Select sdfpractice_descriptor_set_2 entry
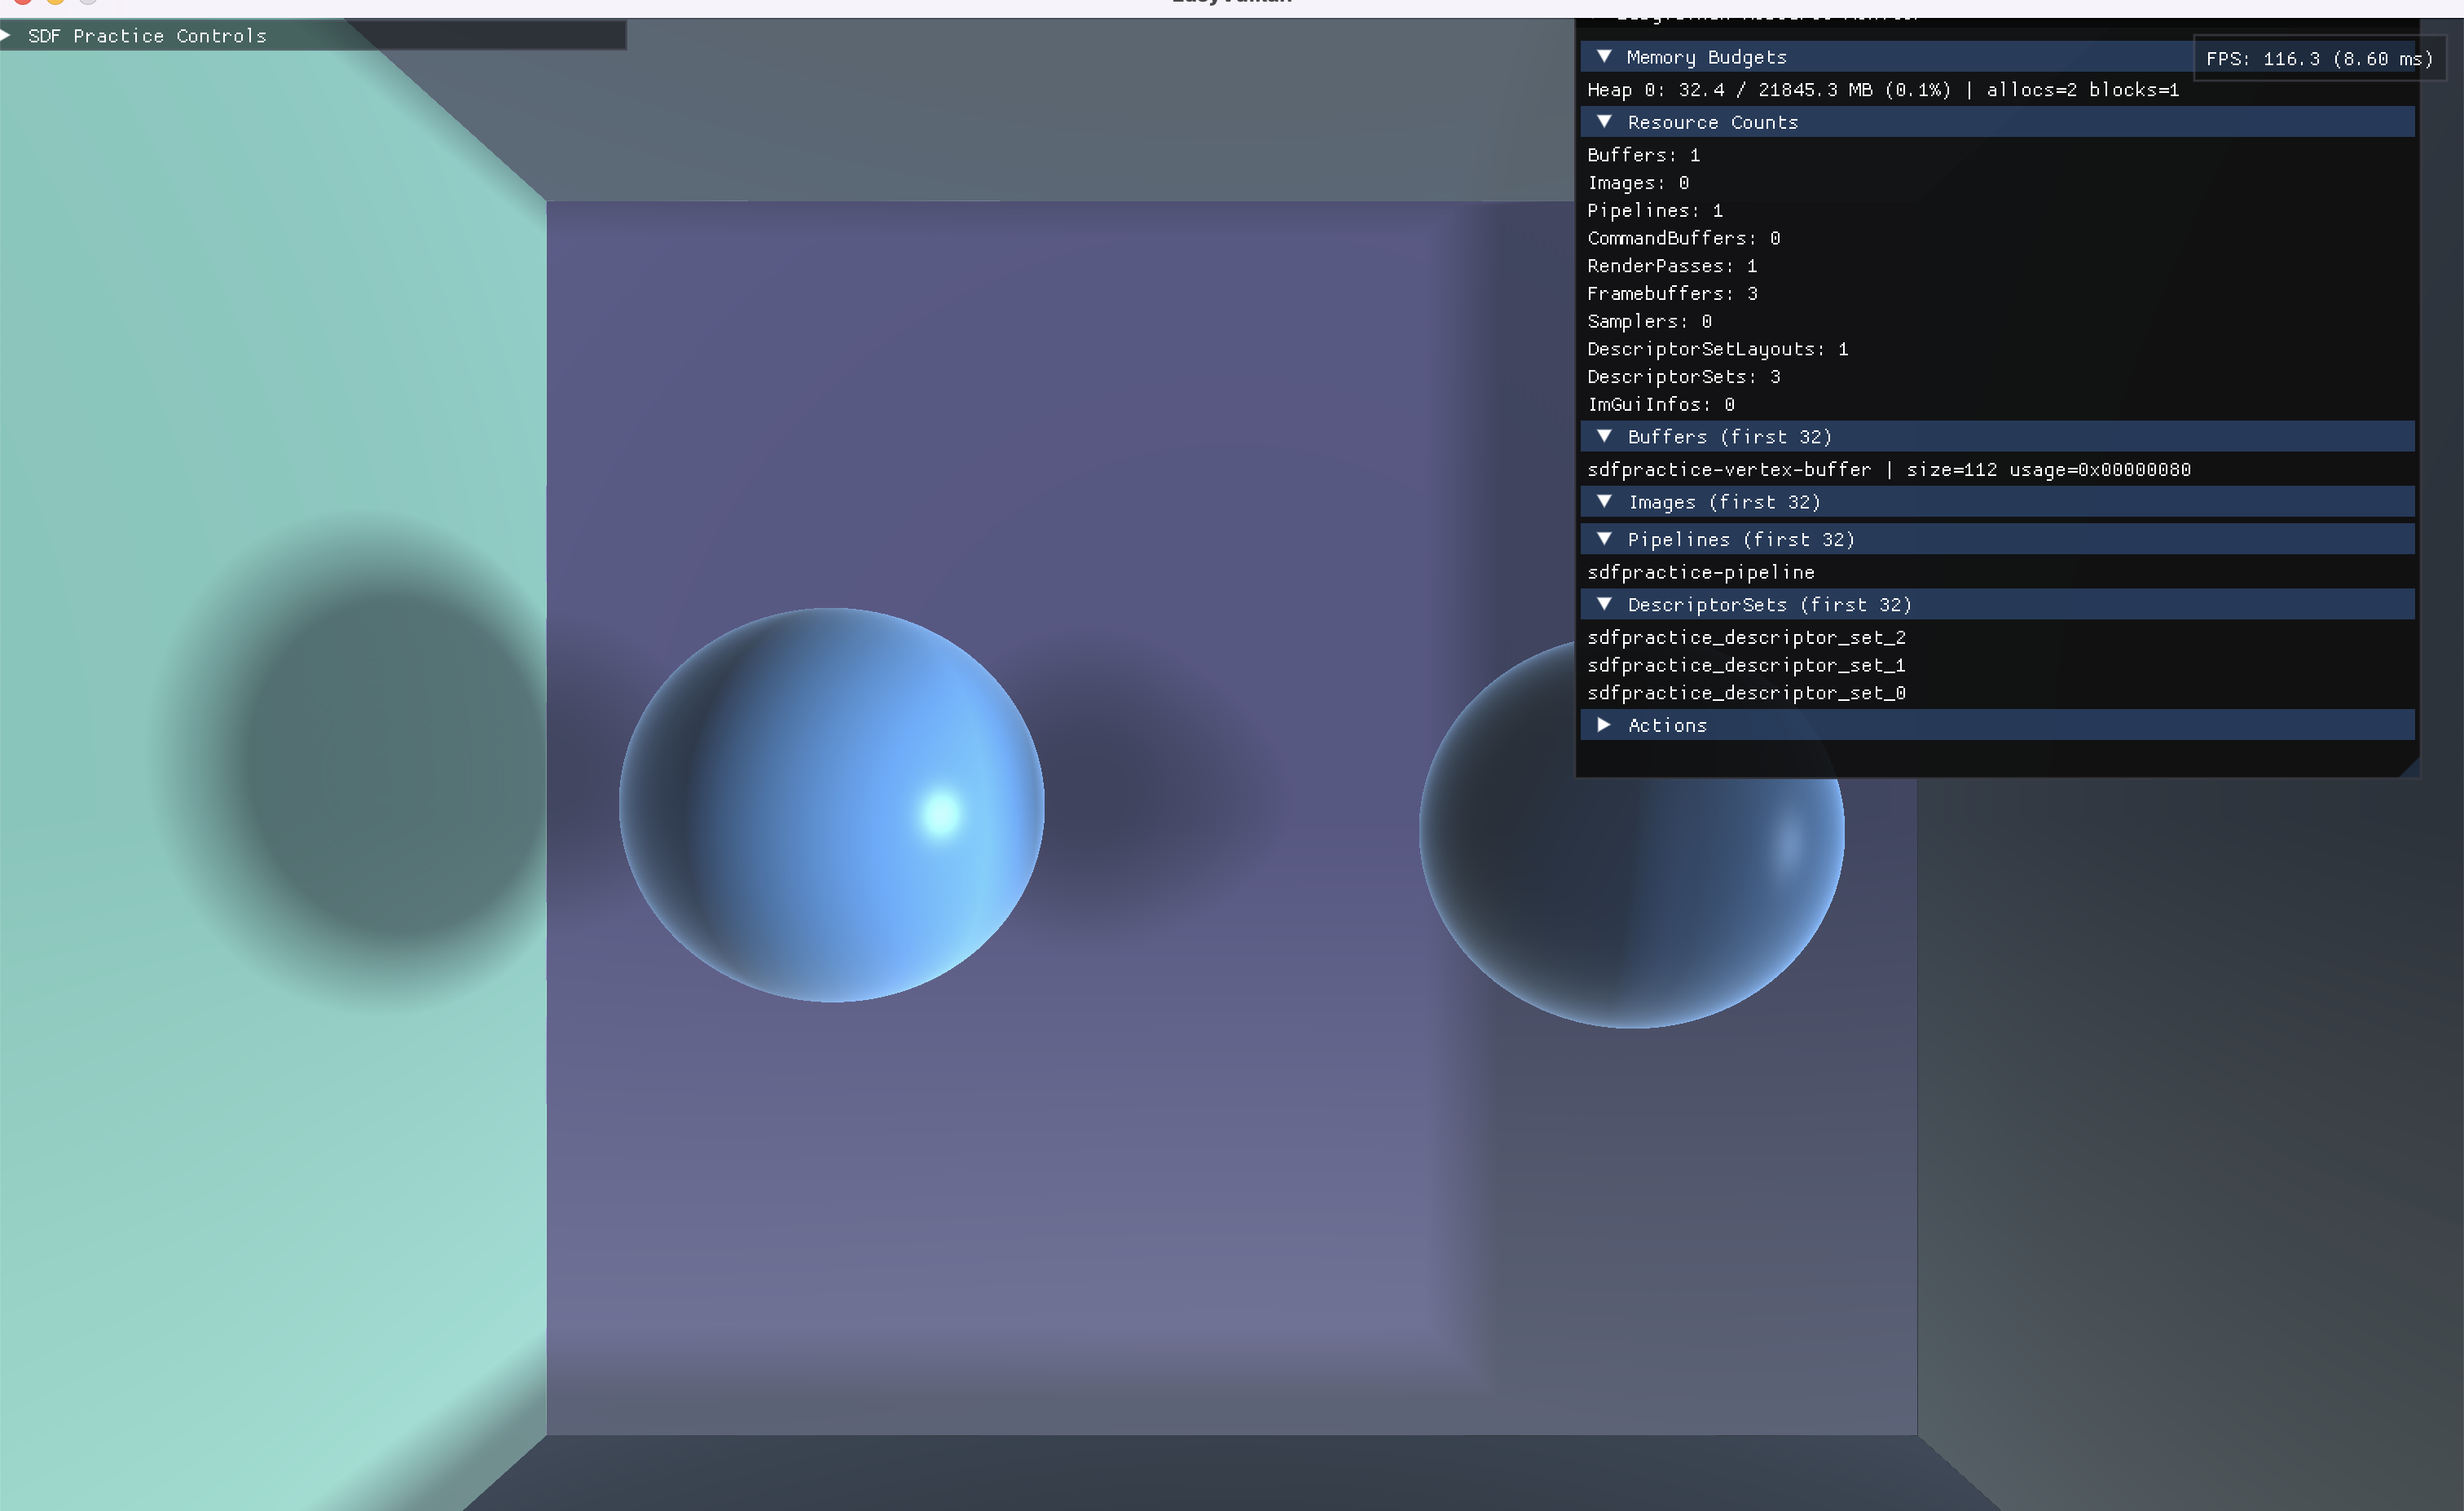Viewport: 2464px width, 1511px height. click(1746, 638)
